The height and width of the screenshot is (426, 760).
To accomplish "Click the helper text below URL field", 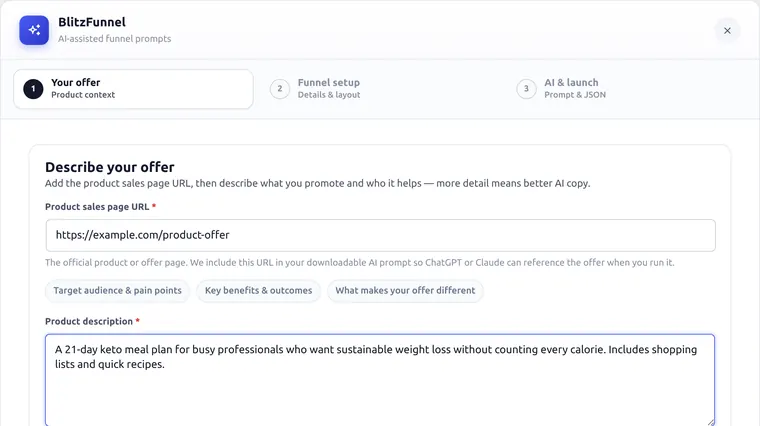I will (360, 263).
